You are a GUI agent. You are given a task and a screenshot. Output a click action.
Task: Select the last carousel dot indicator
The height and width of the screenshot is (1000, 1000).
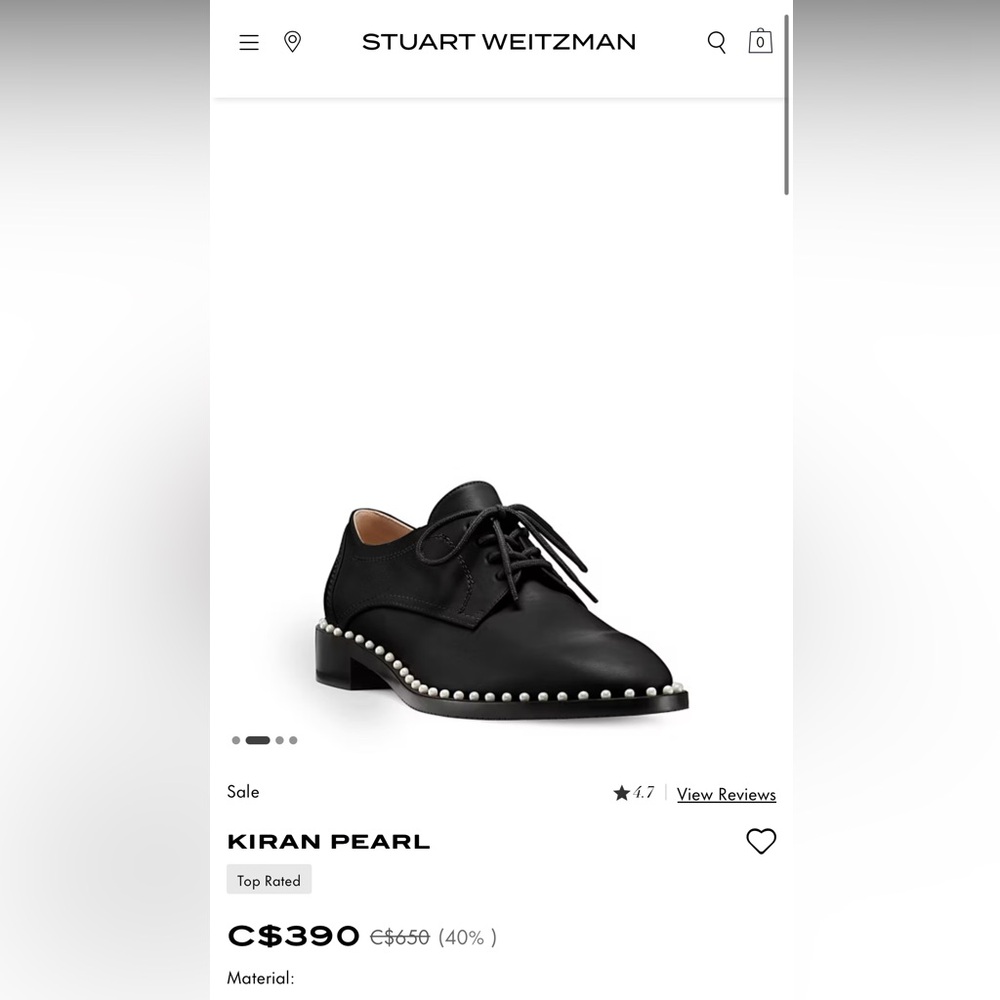point(293,740)
